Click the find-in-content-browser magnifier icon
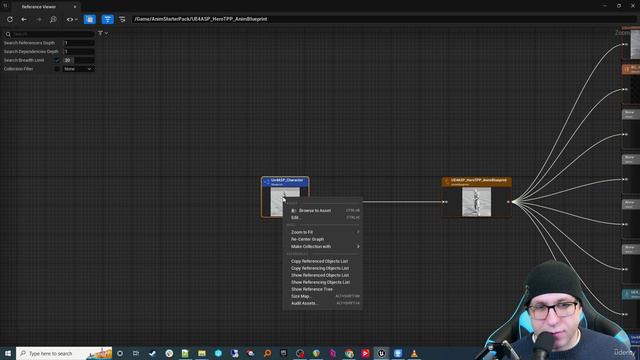The height and width of the screenshot is (360, 640). click(x=53, y=19)
